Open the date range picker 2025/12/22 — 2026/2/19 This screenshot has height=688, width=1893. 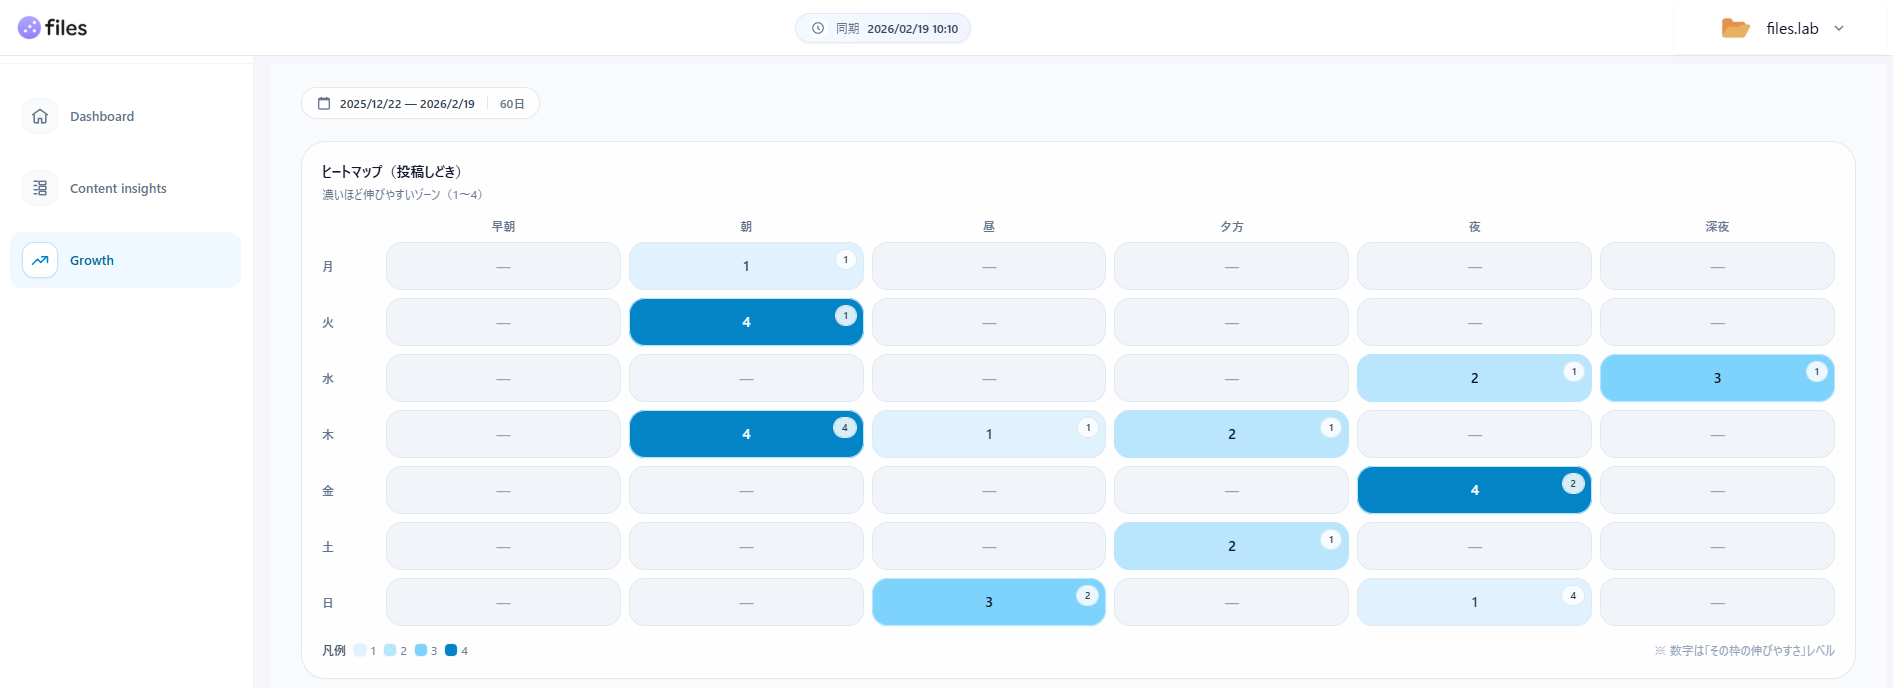tap(406, 104)
